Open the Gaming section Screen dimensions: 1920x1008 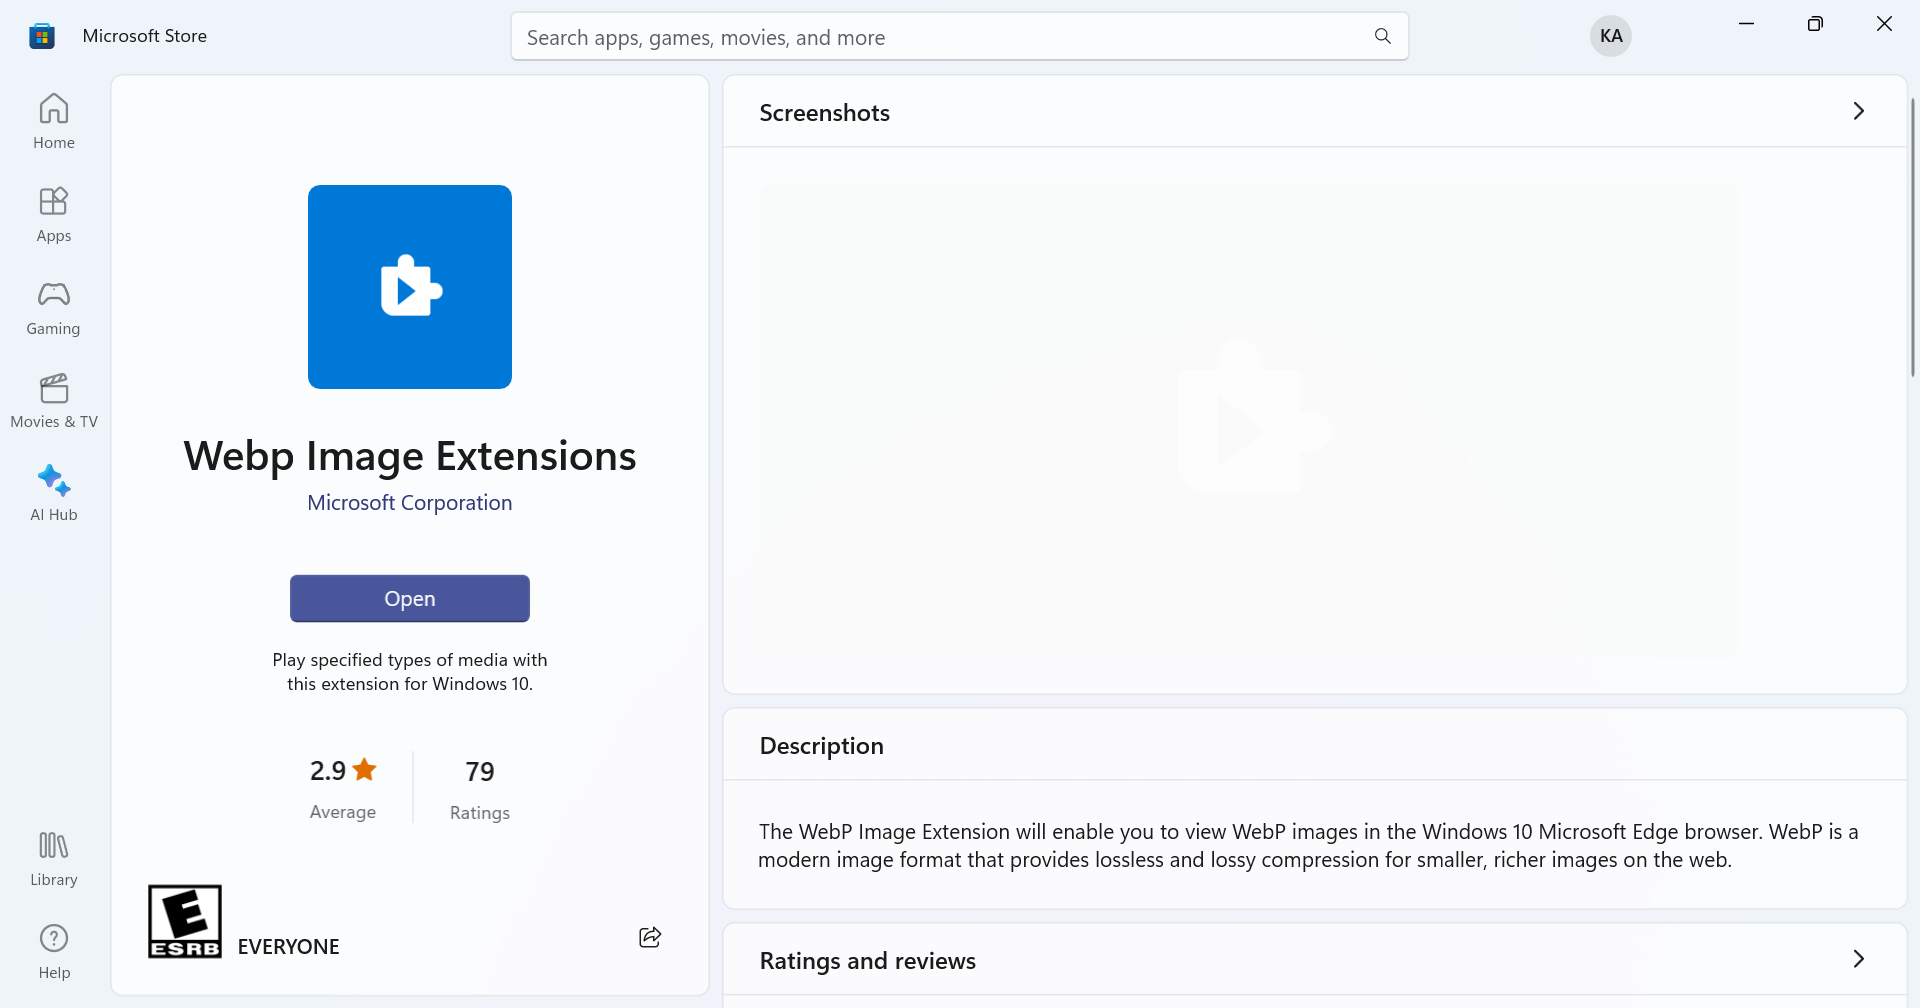pos(54,307)
